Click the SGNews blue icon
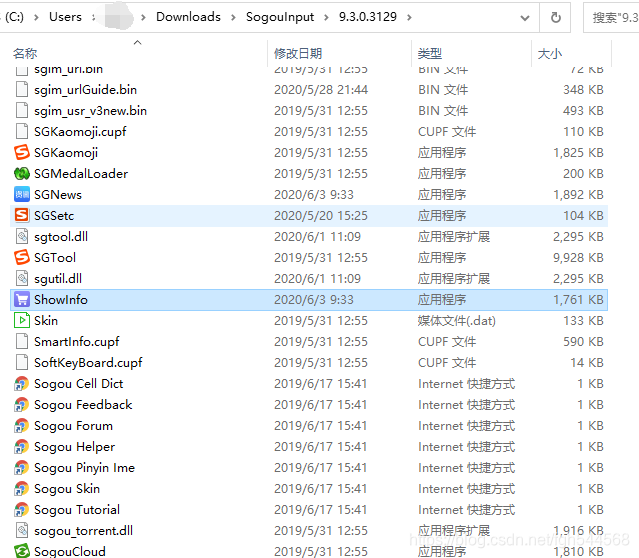This screenshot has height=558, width=639. click(22, 194)
